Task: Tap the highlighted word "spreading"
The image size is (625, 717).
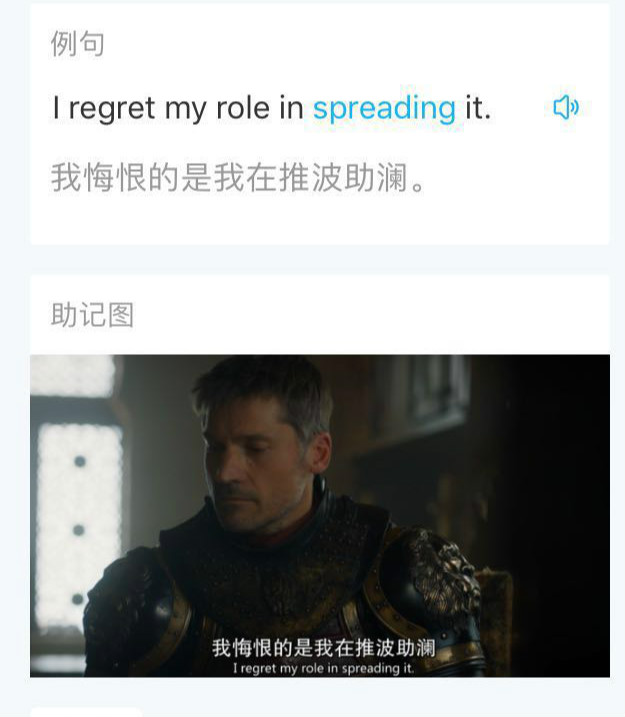Action: tap(384, 109)
